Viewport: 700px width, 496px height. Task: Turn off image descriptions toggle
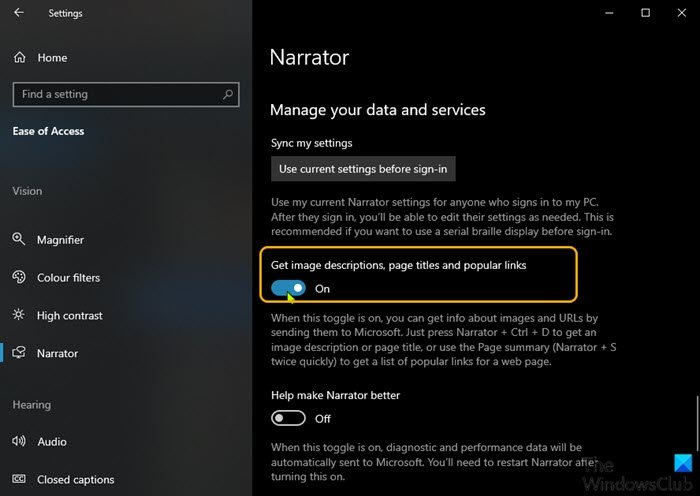(289, 288)
